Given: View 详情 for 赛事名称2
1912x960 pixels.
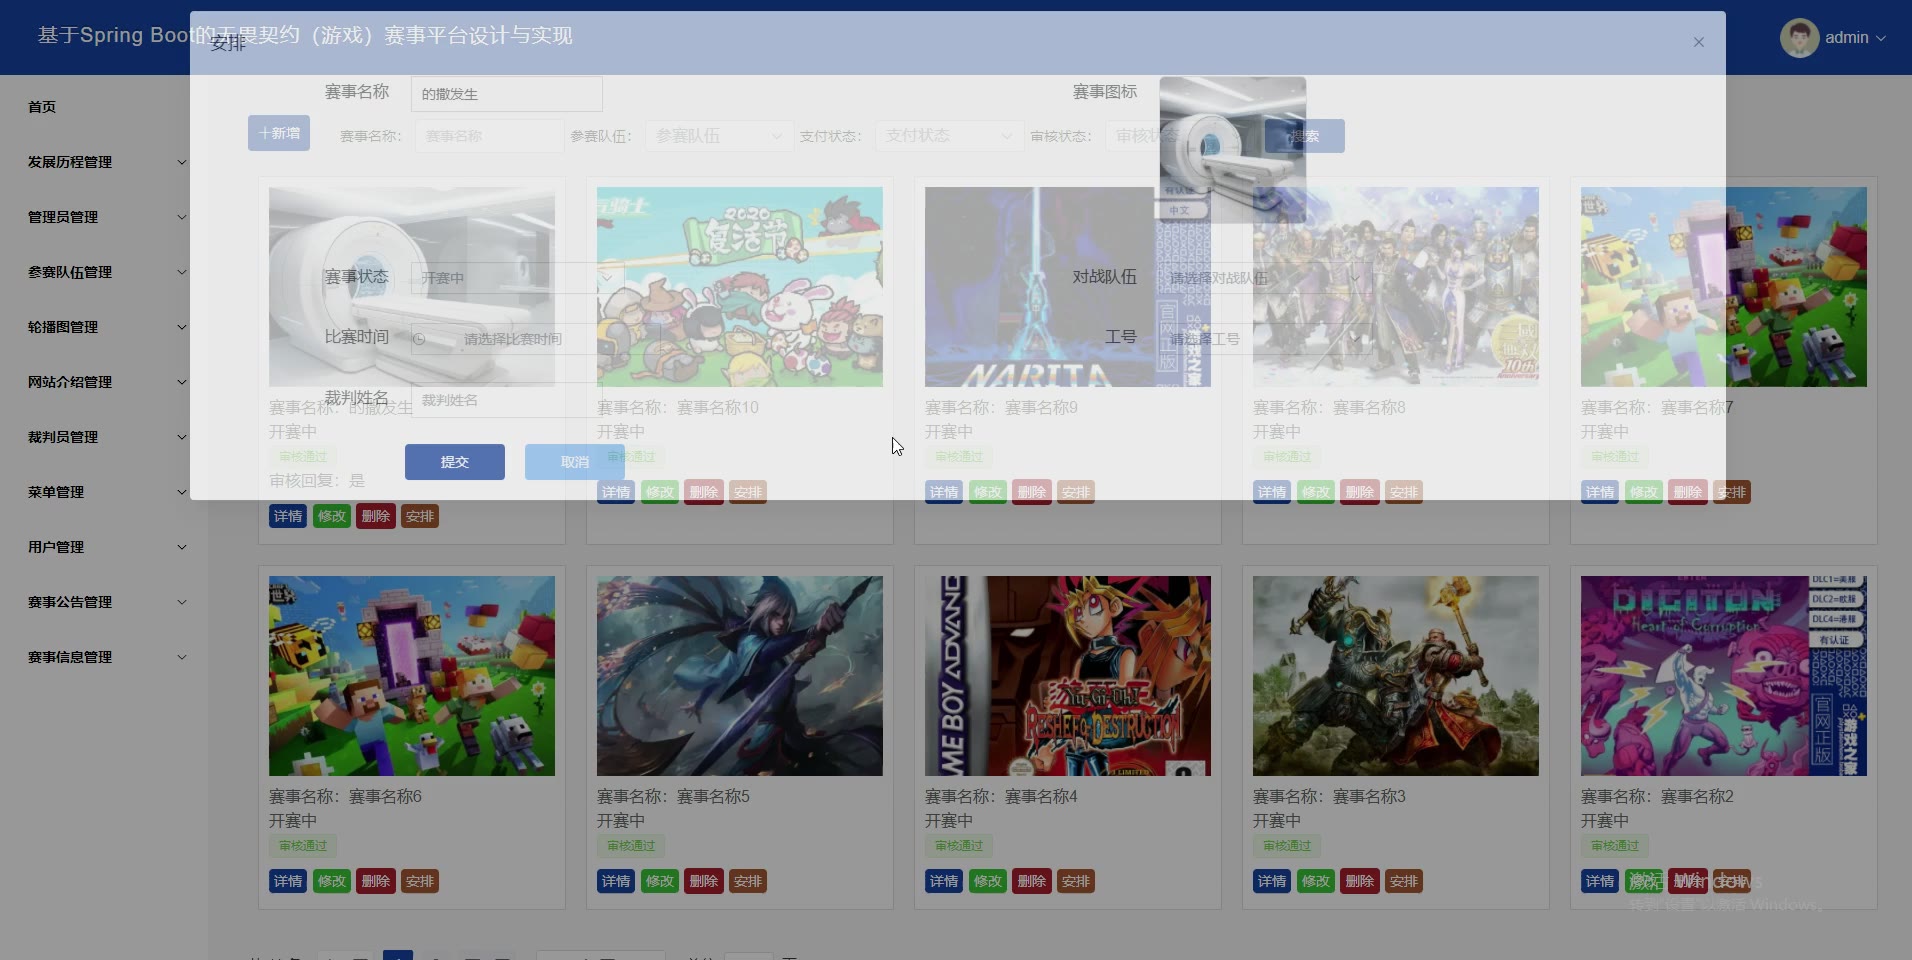Looking at the screenshot, I should tap(1600, 881).
